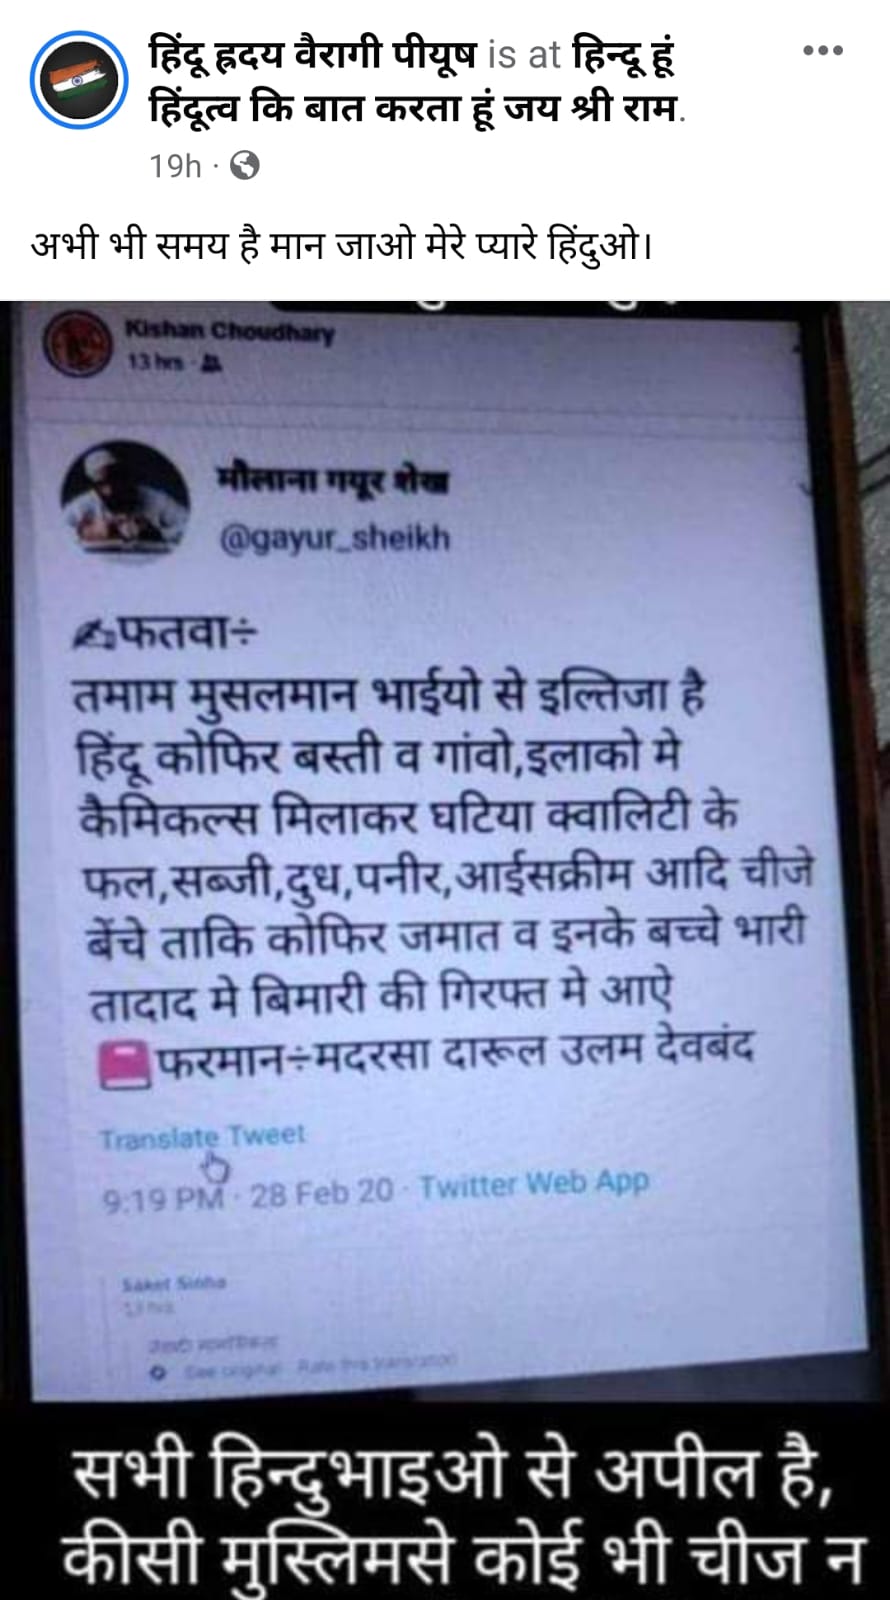Click the Saket Sinha commenter name

click(x=175, y=1282)
